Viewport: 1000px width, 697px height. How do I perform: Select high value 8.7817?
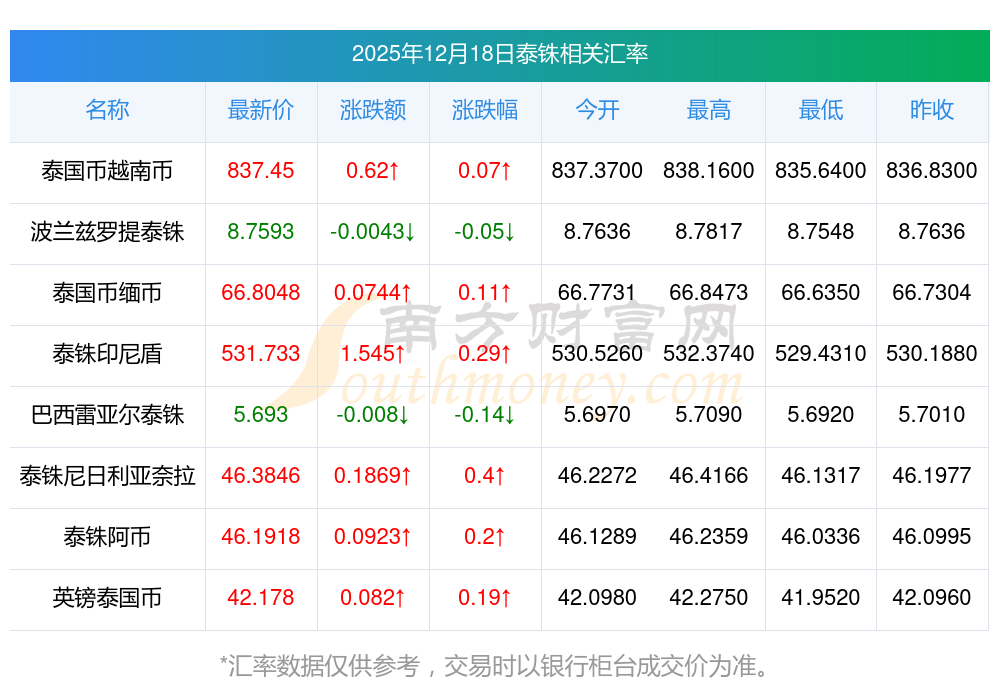pos(709,231)
